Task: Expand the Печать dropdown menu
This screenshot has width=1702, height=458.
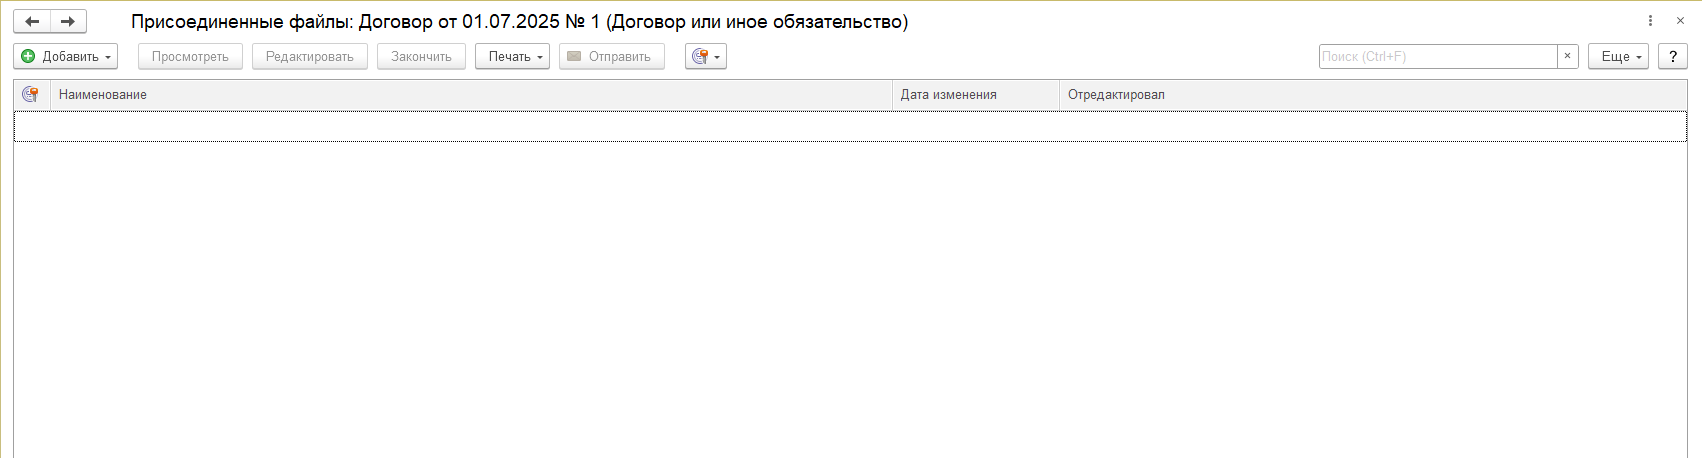Action: click(512, 57)
